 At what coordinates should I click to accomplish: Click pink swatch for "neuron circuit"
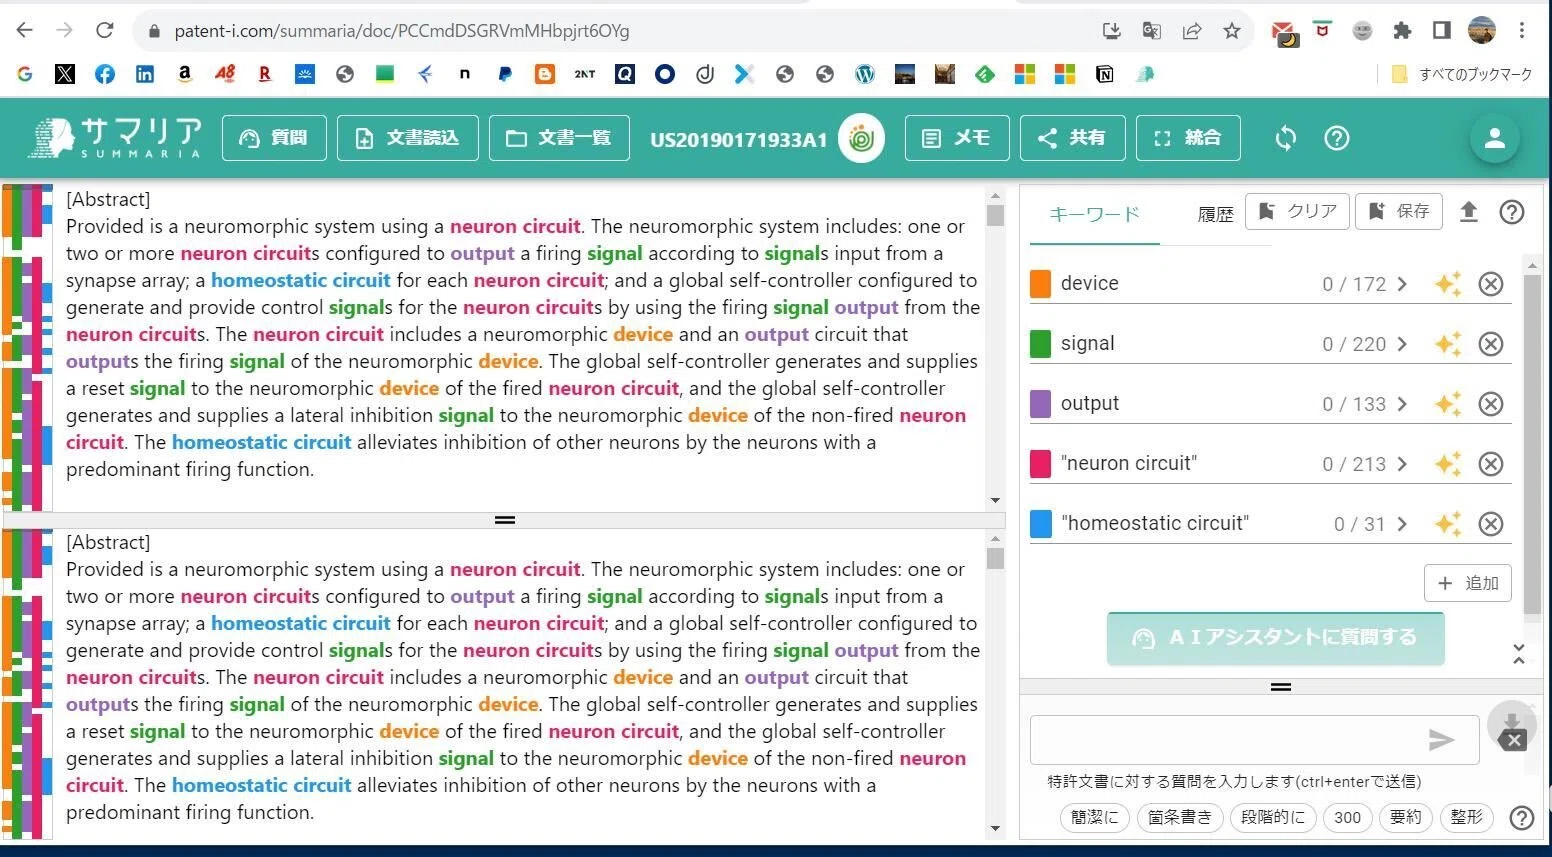point(1040,464)
